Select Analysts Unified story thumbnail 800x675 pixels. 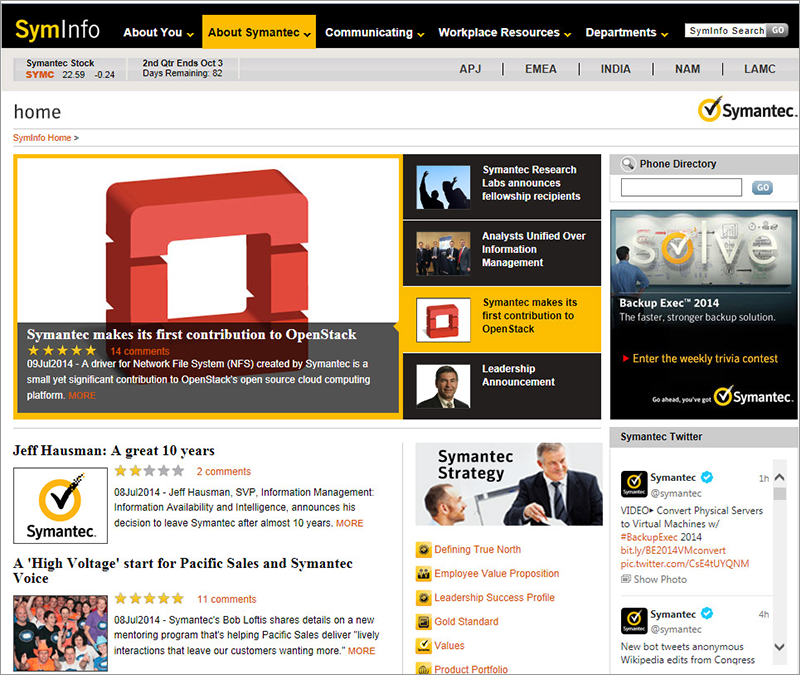click(443, 254)
